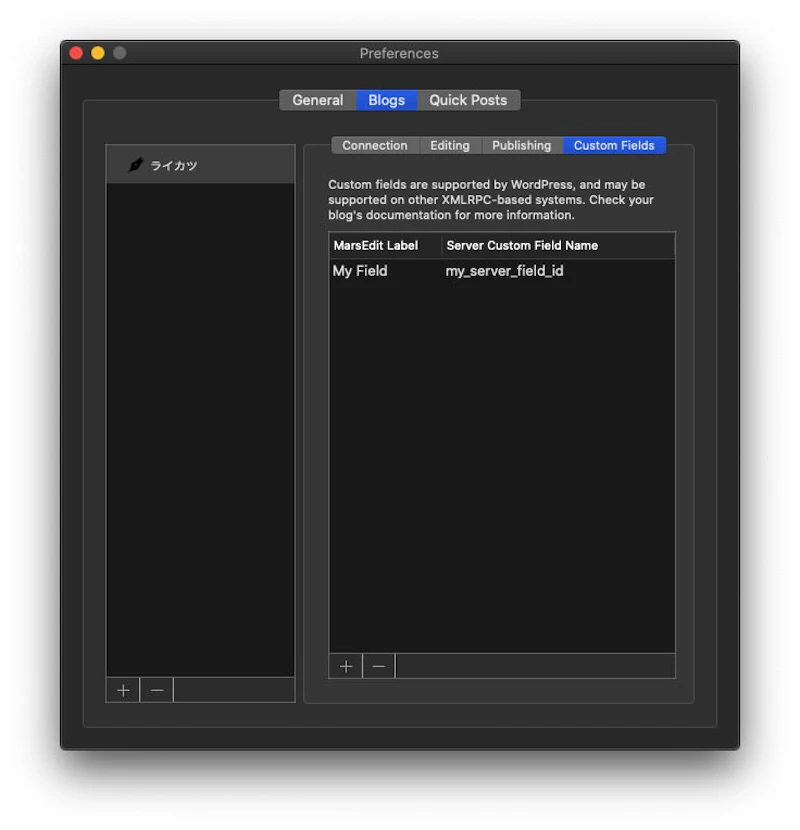Select the Blogs preferences tab
800x830 pixels.
tap(386, 100)
